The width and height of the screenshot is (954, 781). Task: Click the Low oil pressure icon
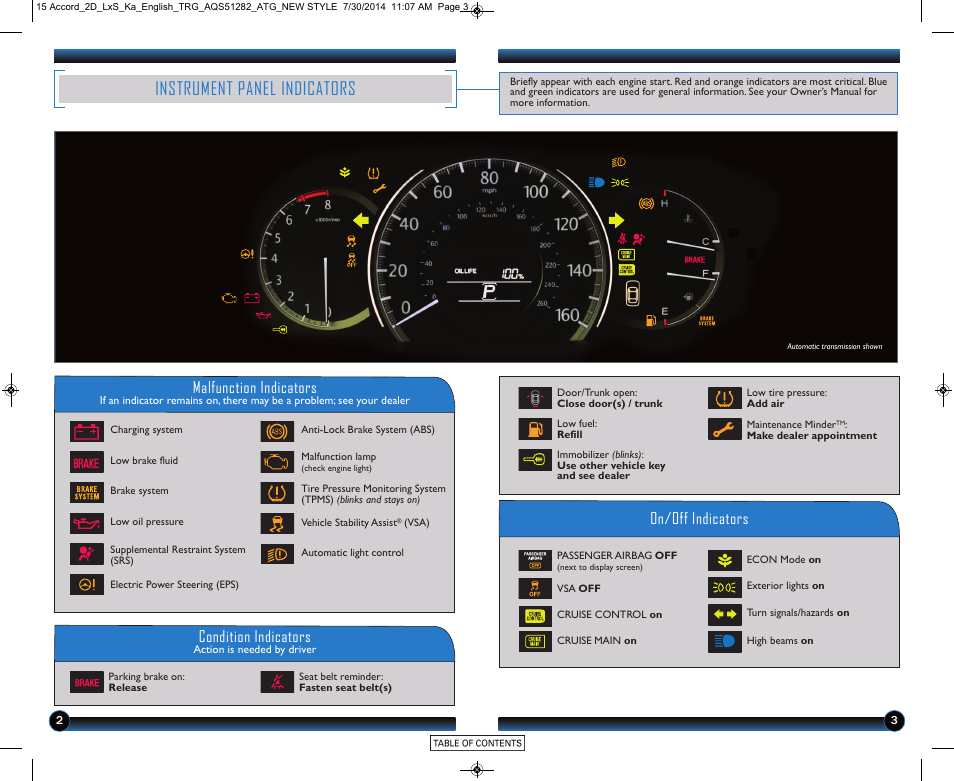tap(86, 523)
